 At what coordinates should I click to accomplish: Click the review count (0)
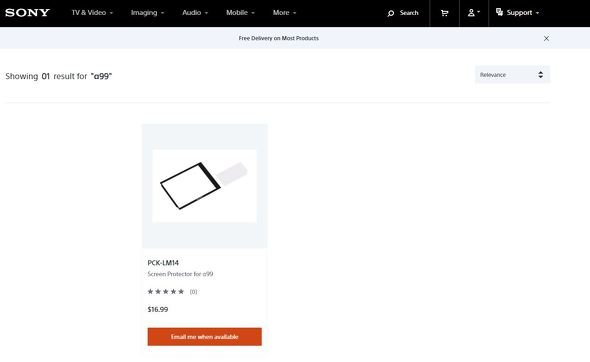pos(193,292)
